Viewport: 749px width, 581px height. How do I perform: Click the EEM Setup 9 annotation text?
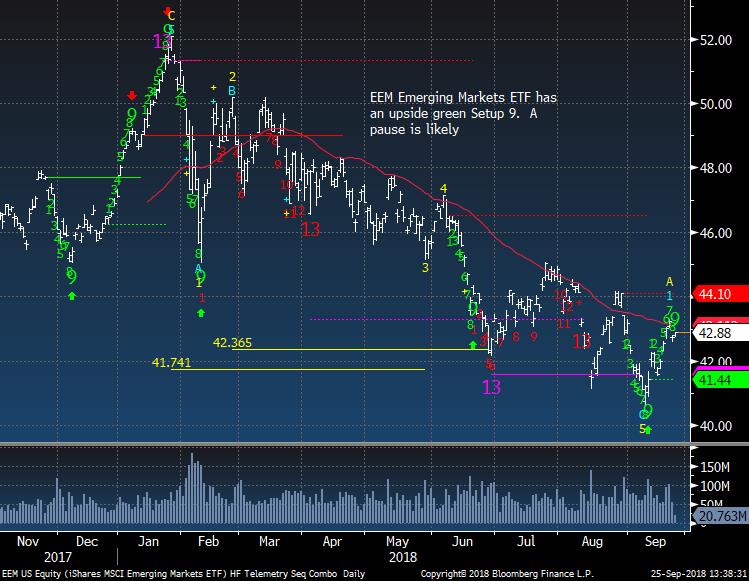(462, 113)
